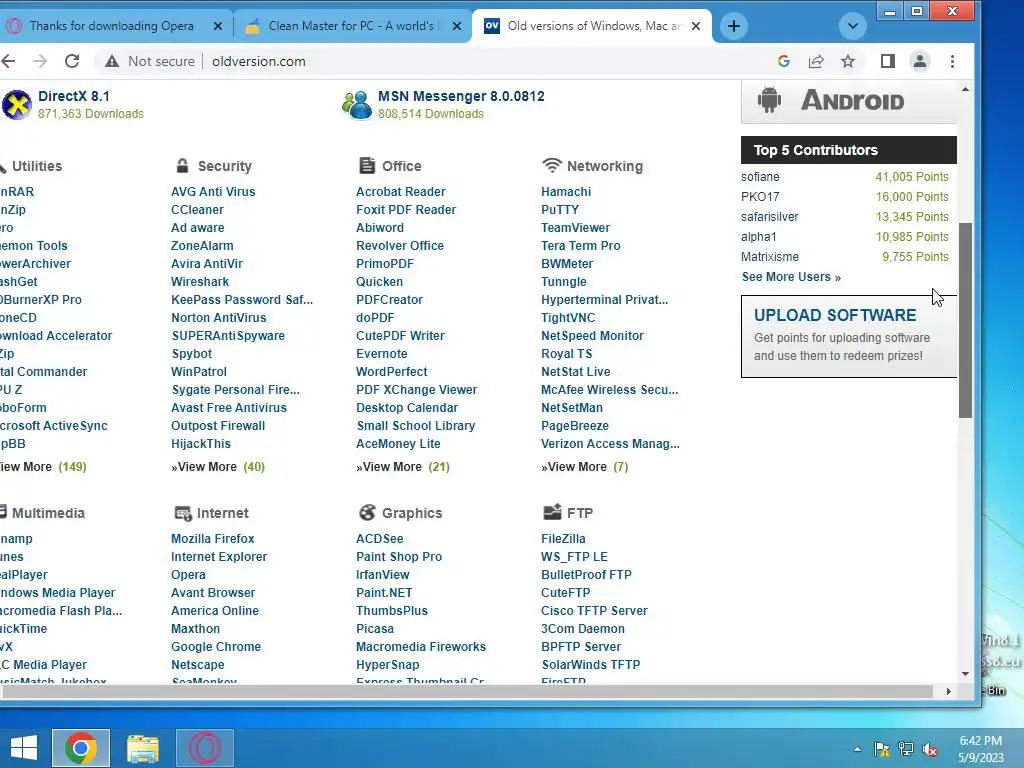Switch to Clean Master for PC tab

(351, 26)
